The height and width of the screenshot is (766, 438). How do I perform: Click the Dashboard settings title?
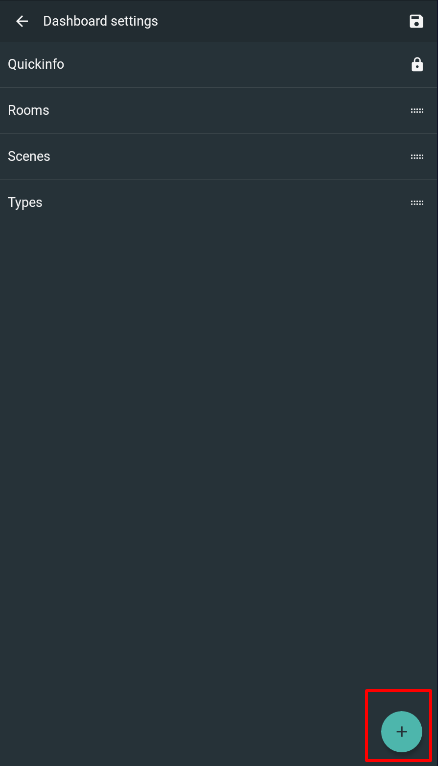[x=100, y=21]
